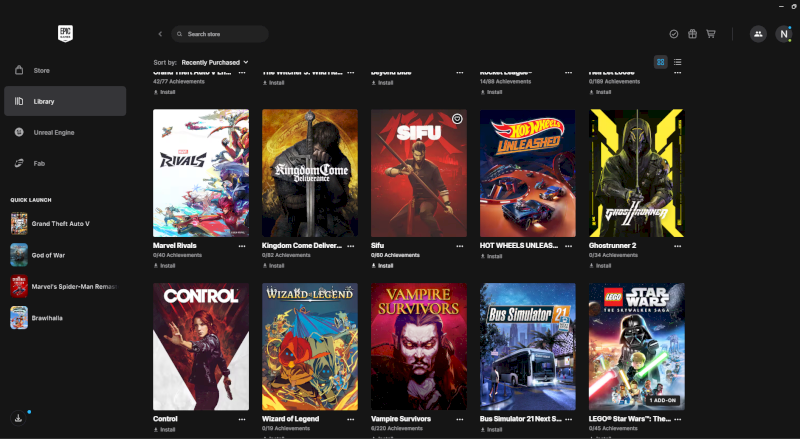Open the downloads icon in sidebar
This screenshot has height=439, width=800.
point(19,418)
